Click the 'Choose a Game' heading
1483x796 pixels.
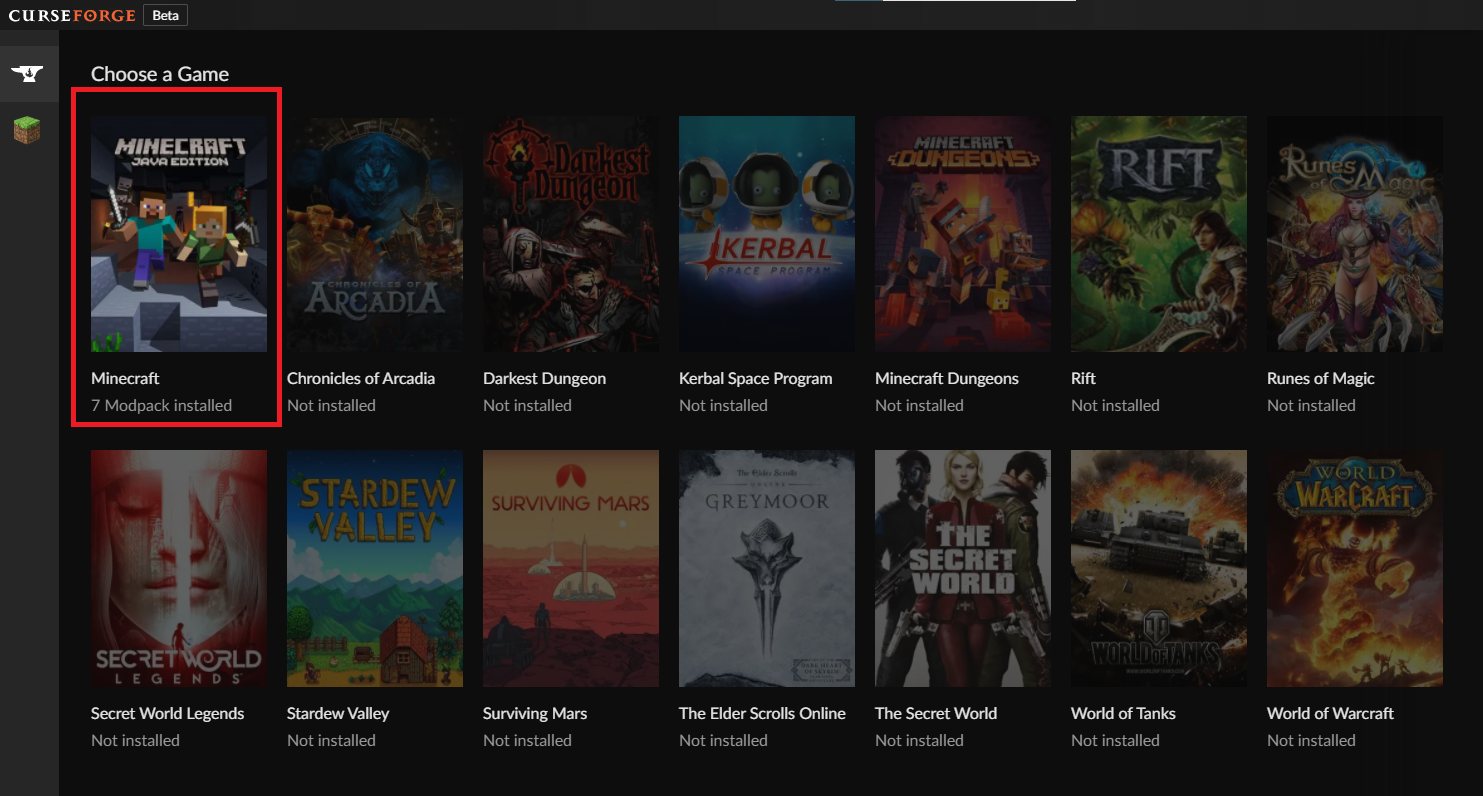pyautogui.click(x=160, y=74)
